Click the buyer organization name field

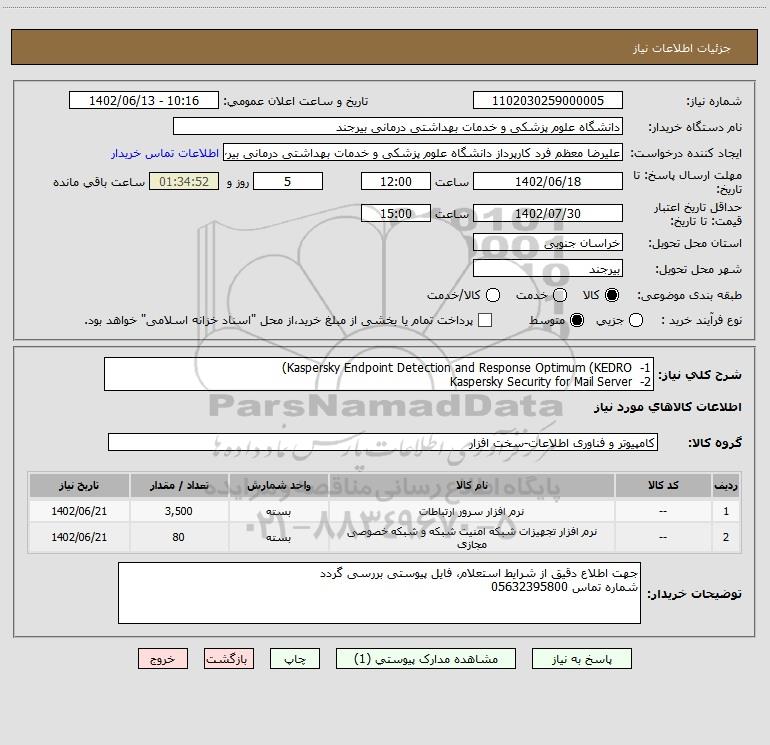tap(398, 126)
